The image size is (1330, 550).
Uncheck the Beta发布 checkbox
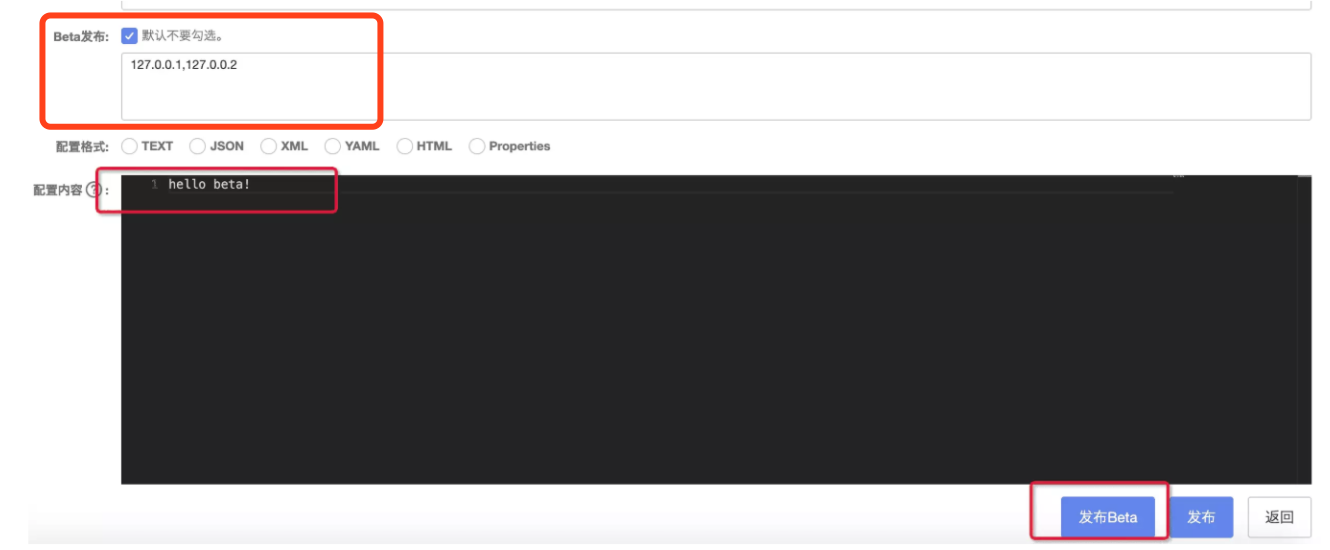pyautogui.click(x=129, y=36)
